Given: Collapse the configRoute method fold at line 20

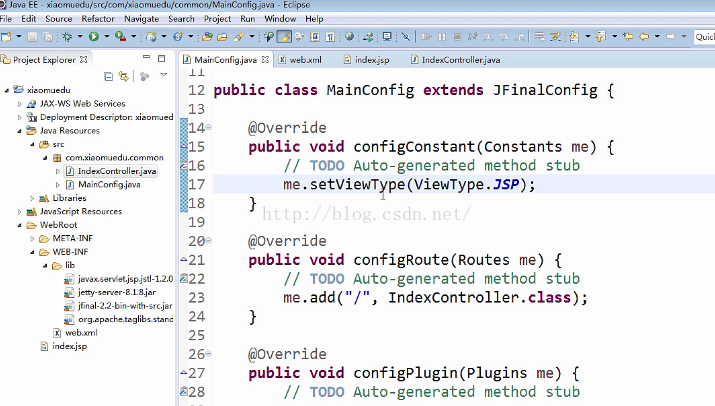Looking at the screenshot, I should [x=208, y=240].
